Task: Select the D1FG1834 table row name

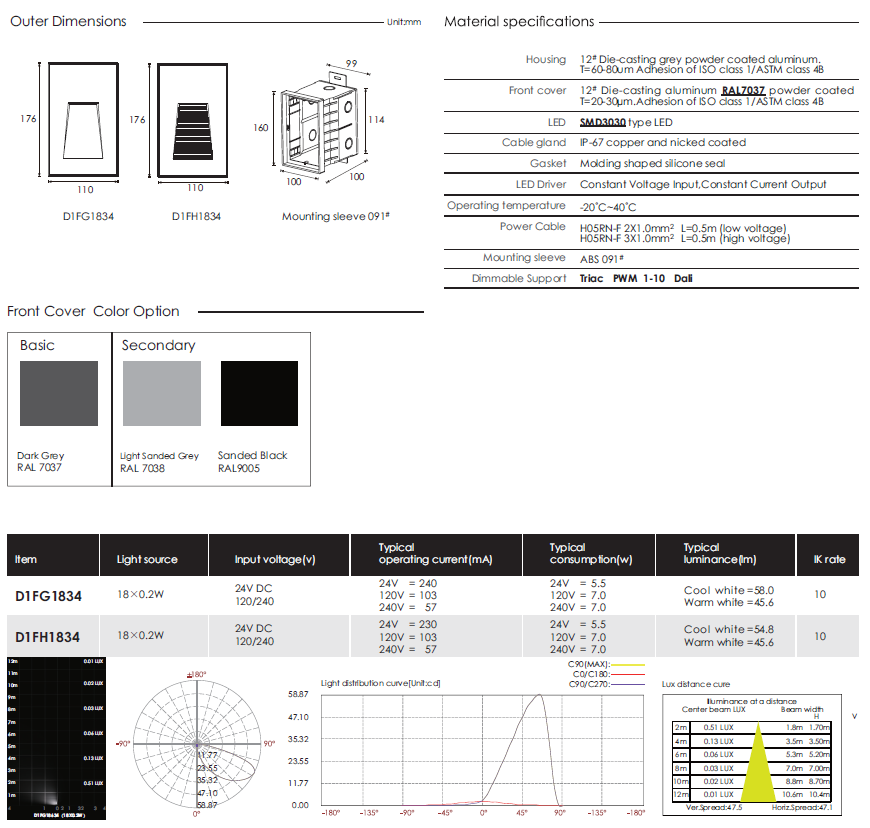Action: point(49,597)
